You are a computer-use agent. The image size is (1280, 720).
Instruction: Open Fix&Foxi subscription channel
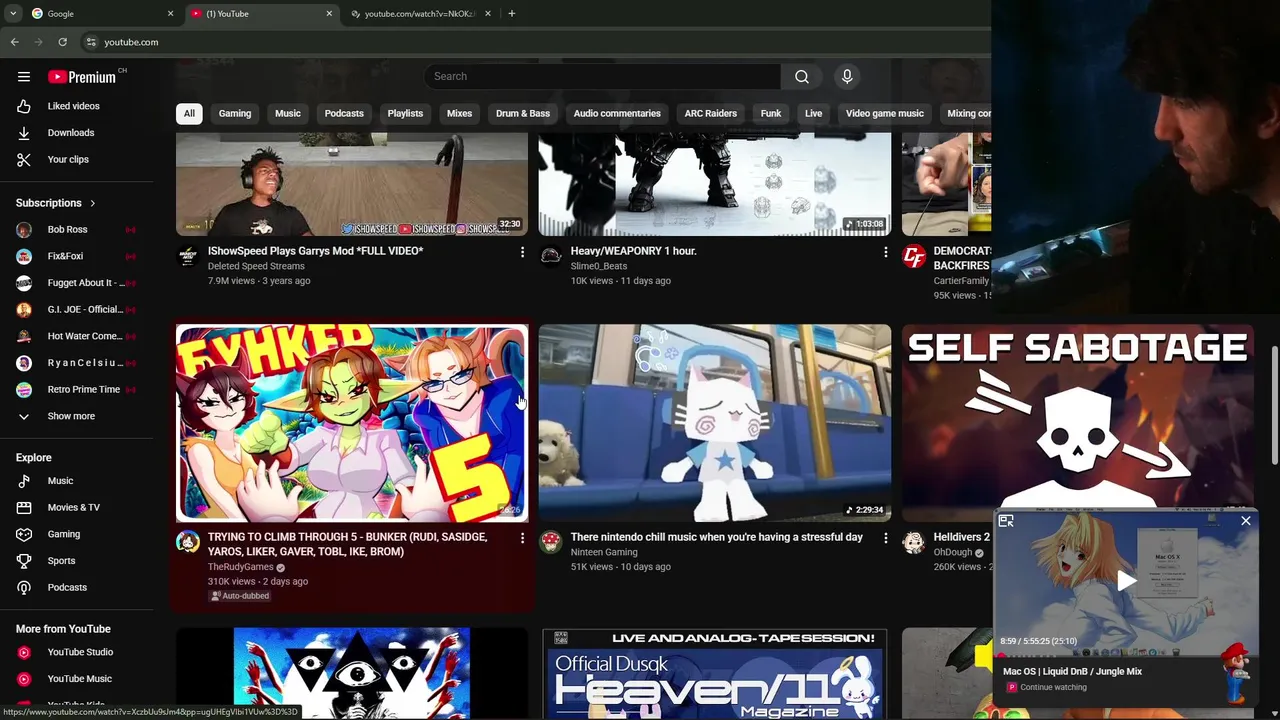click(75, 256)
